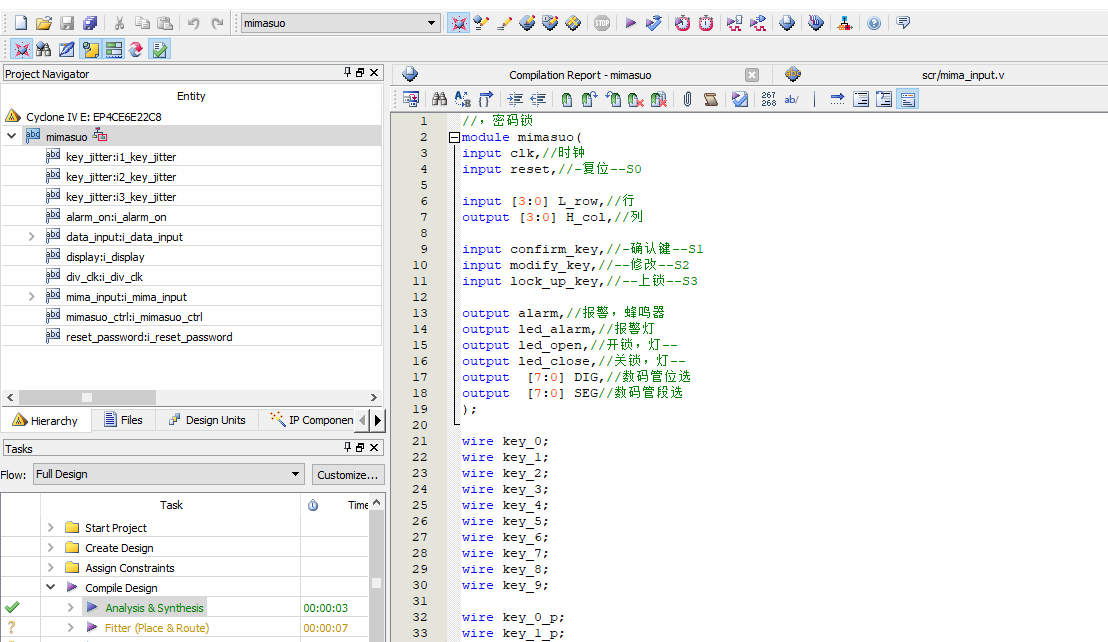1108x642 pixels.
Task: Analyze current file icon in editor toolbar
Action: (740, 100)
